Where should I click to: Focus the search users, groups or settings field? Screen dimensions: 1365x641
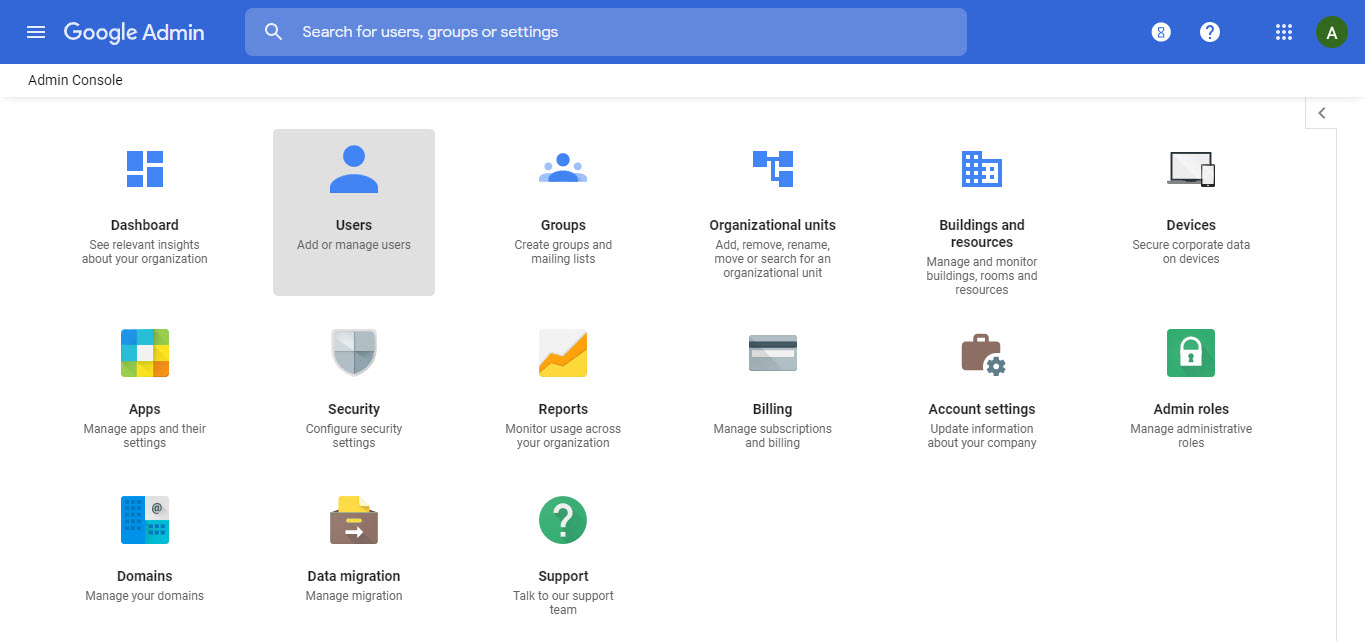point(606,32)
